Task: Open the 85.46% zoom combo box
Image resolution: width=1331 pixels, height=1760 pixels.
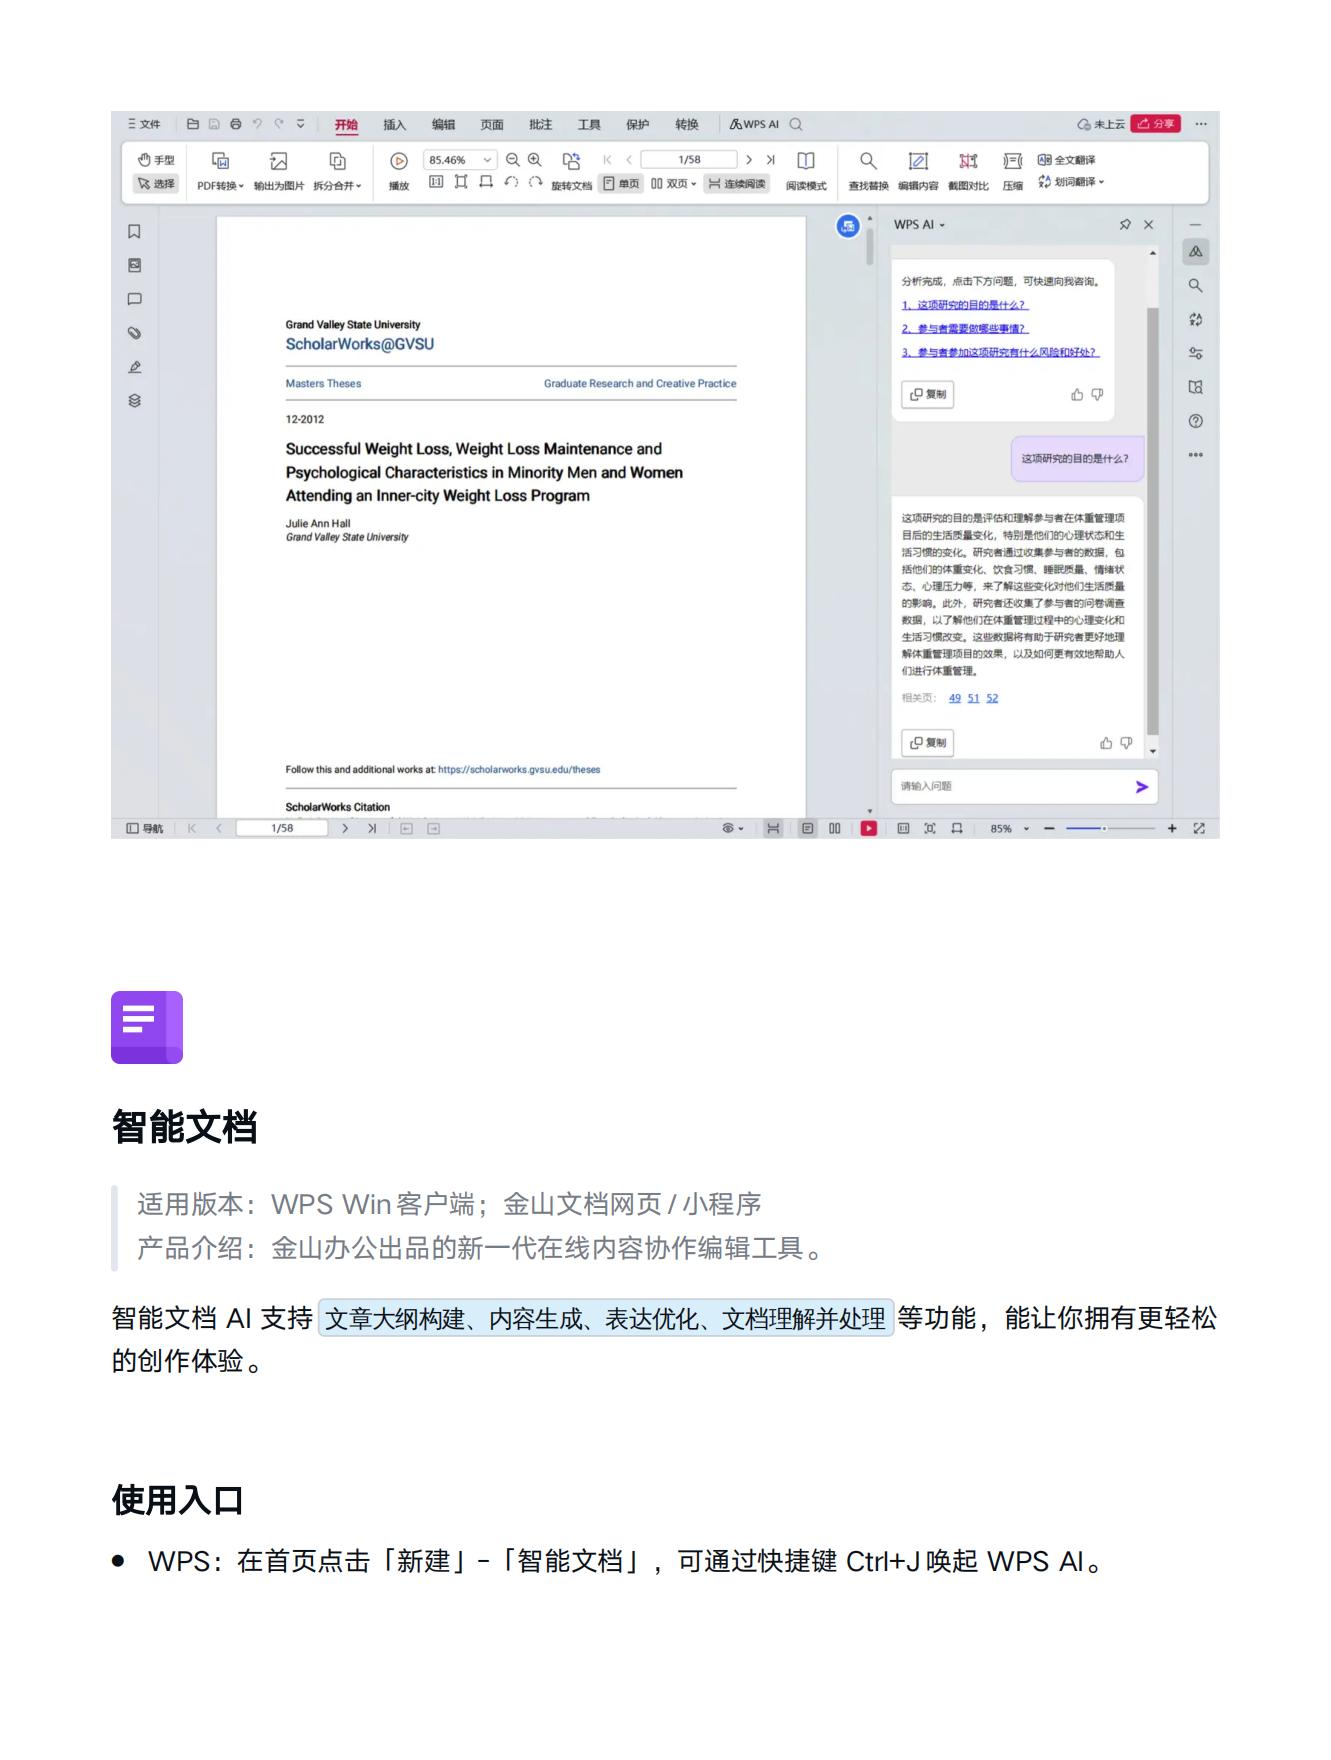Action: click(460, 160)
